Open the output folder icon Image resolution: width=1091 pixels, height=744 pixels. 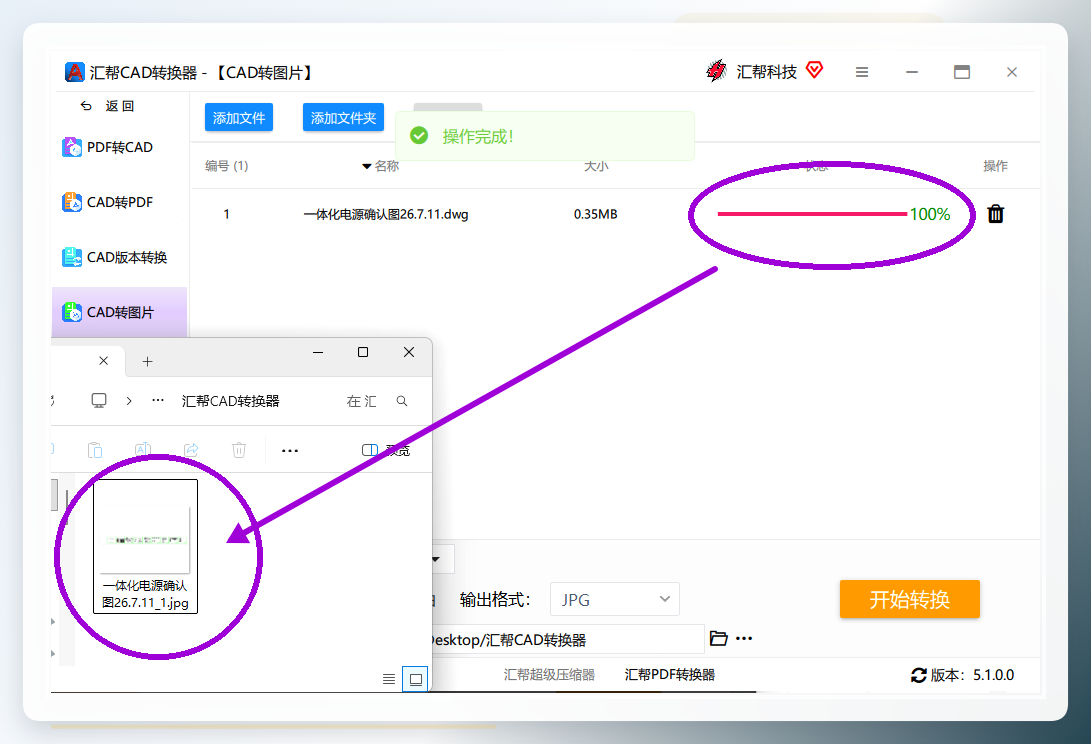[718, 638]
